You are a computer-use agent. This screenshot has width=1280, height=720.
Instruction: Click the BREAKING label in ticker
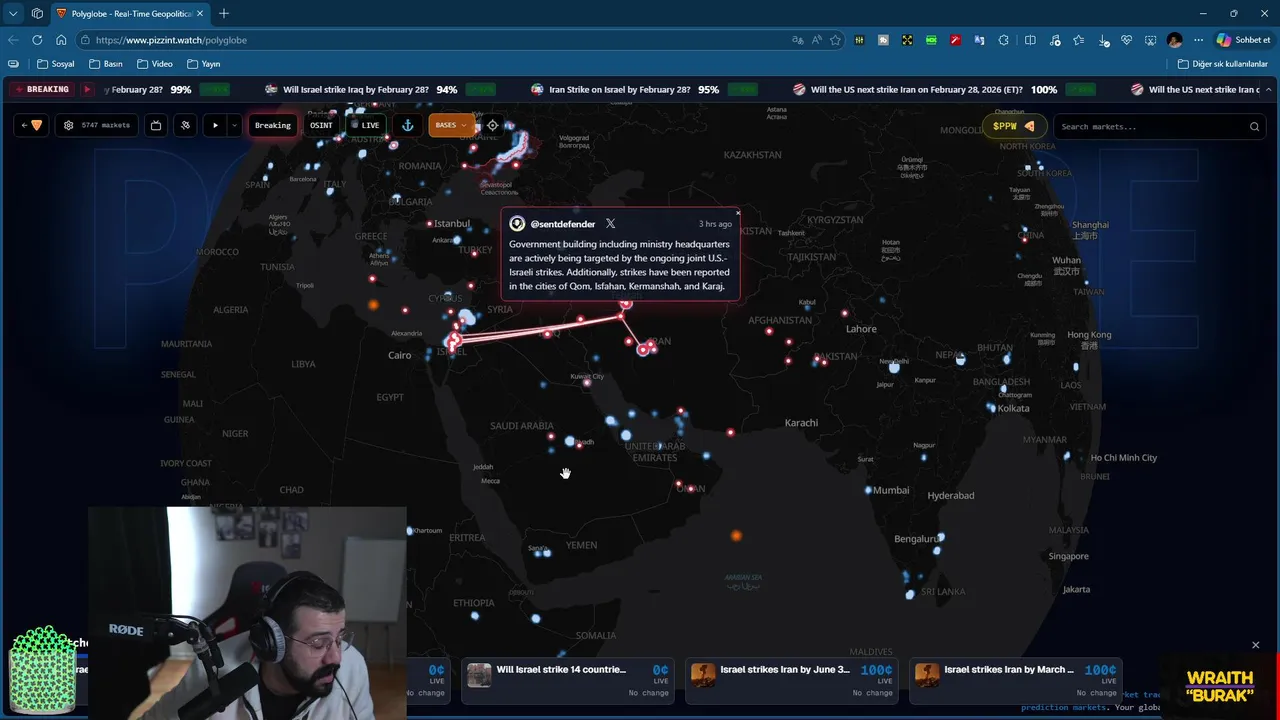pyautogui.click(x=41, y=89)
